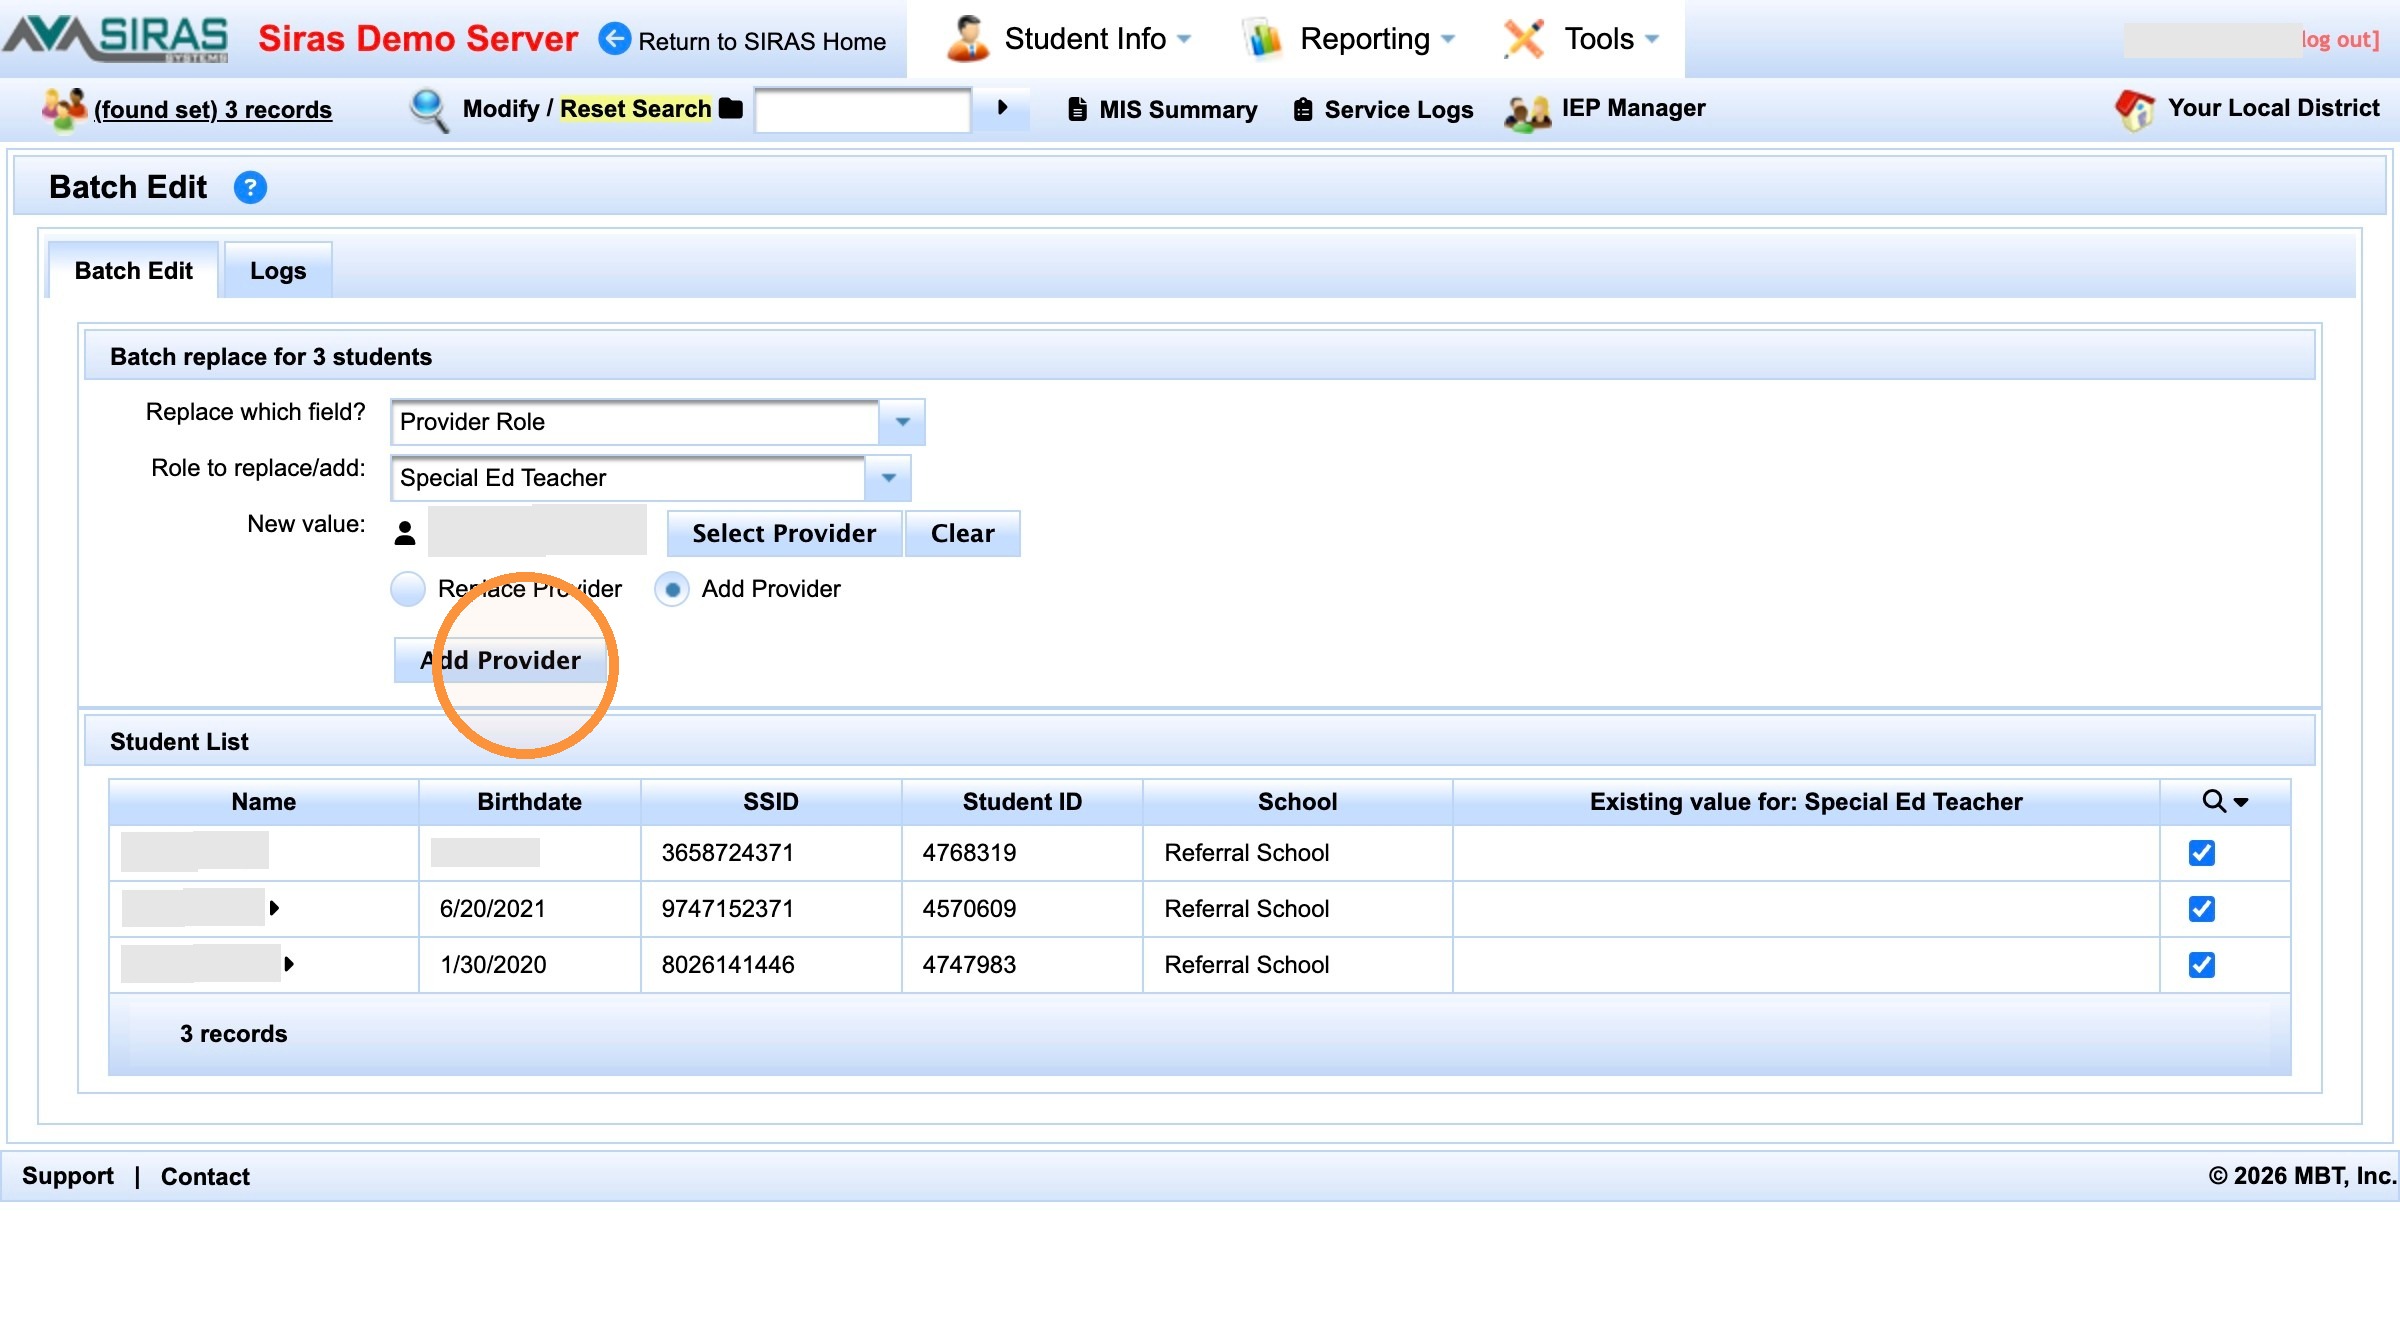
Task: Click the Modify search link
Action: [500, 108]
